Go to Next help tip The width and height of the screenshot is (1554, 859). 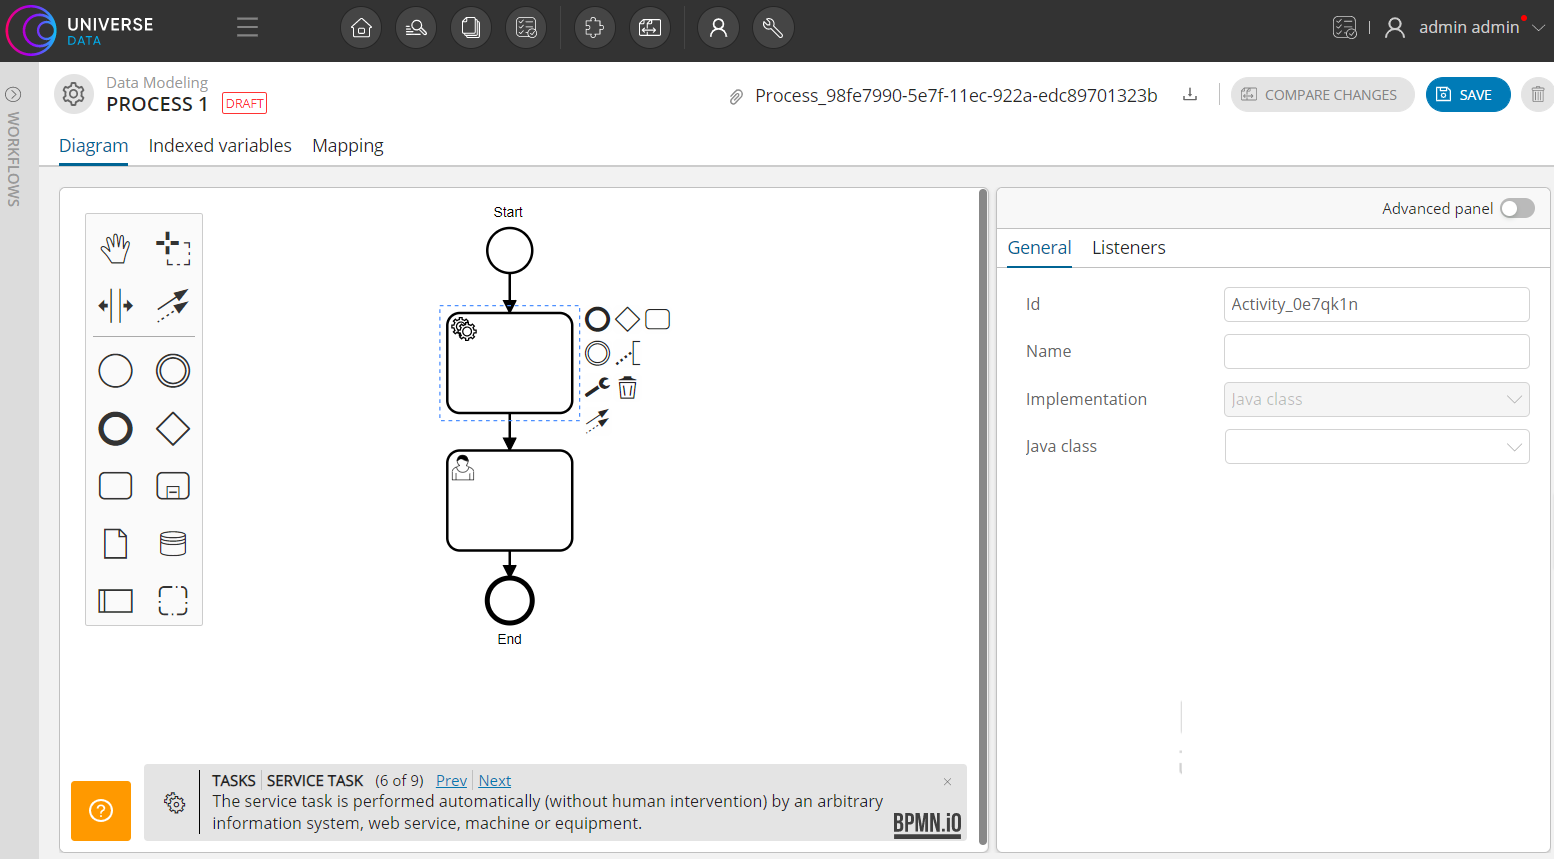coord(495,781)
